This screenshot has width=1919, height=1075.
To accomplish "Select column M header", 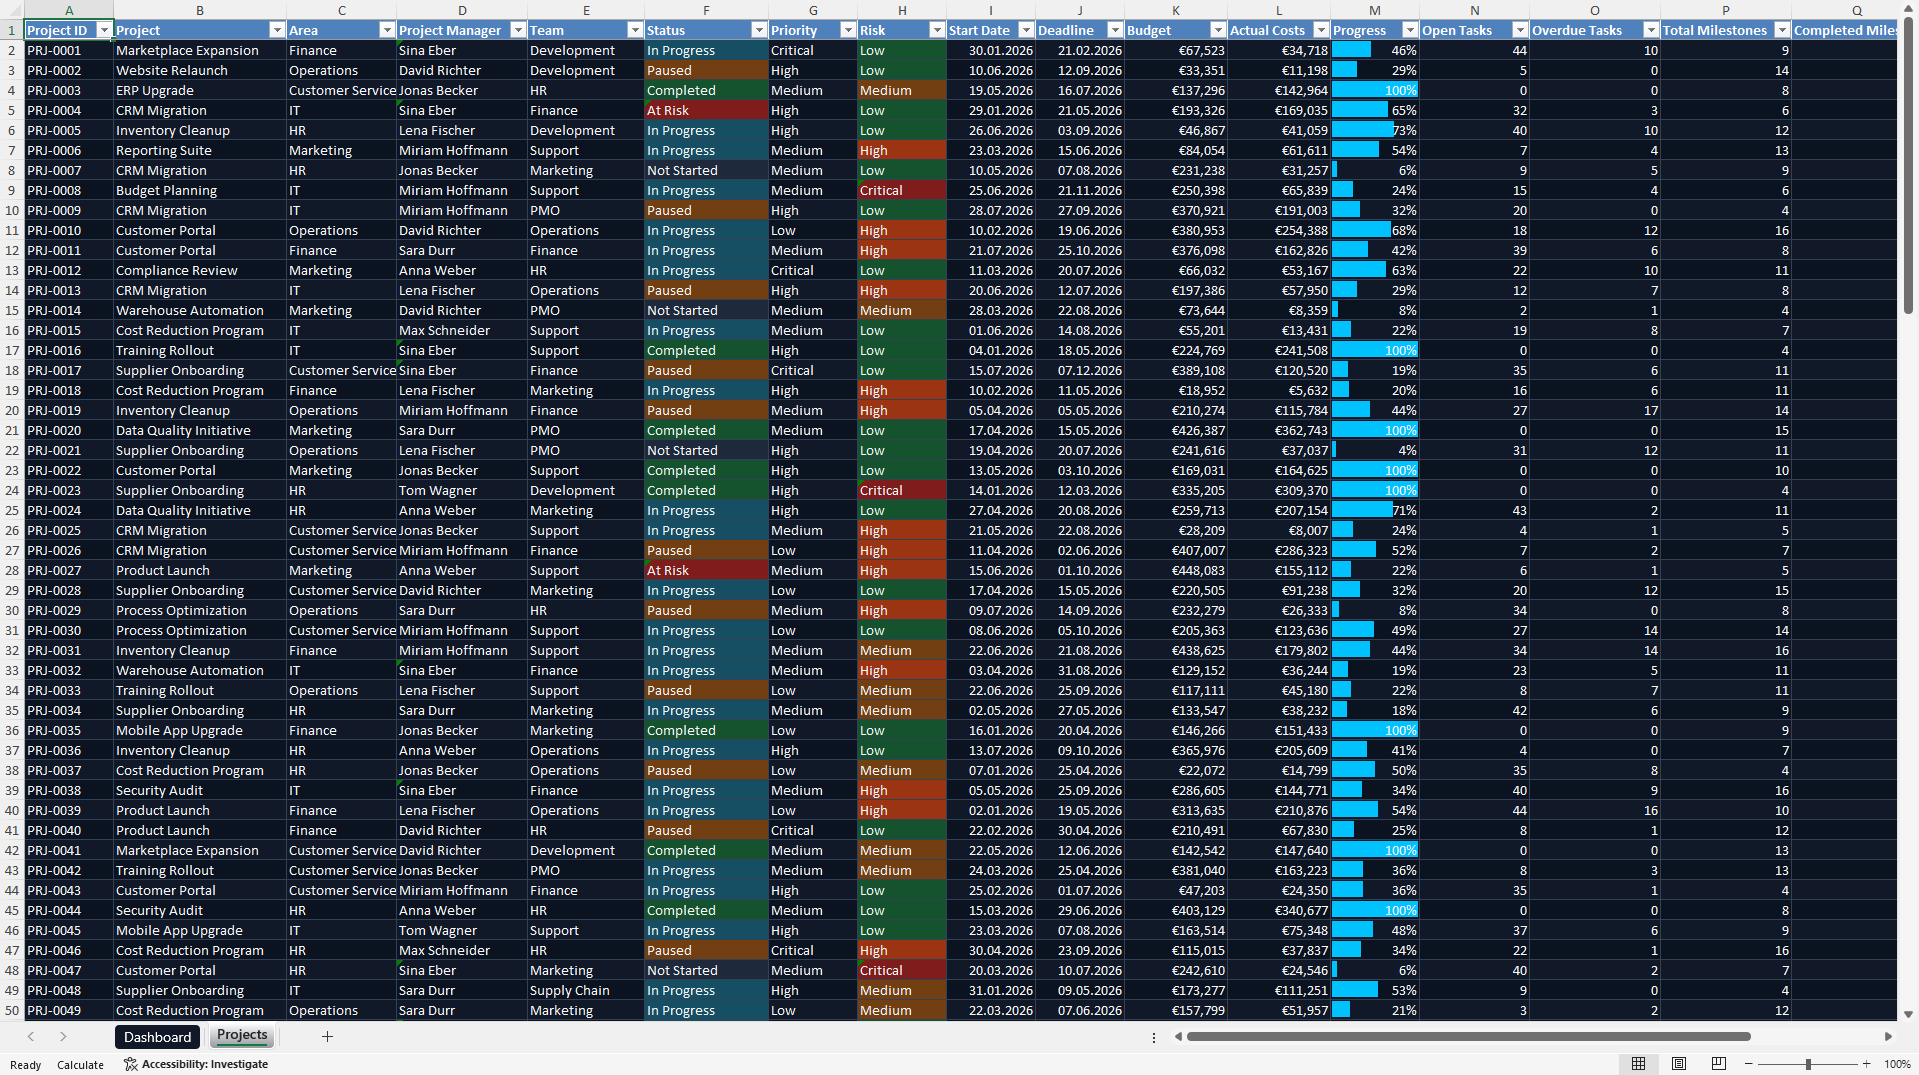I will (1375, 10).
